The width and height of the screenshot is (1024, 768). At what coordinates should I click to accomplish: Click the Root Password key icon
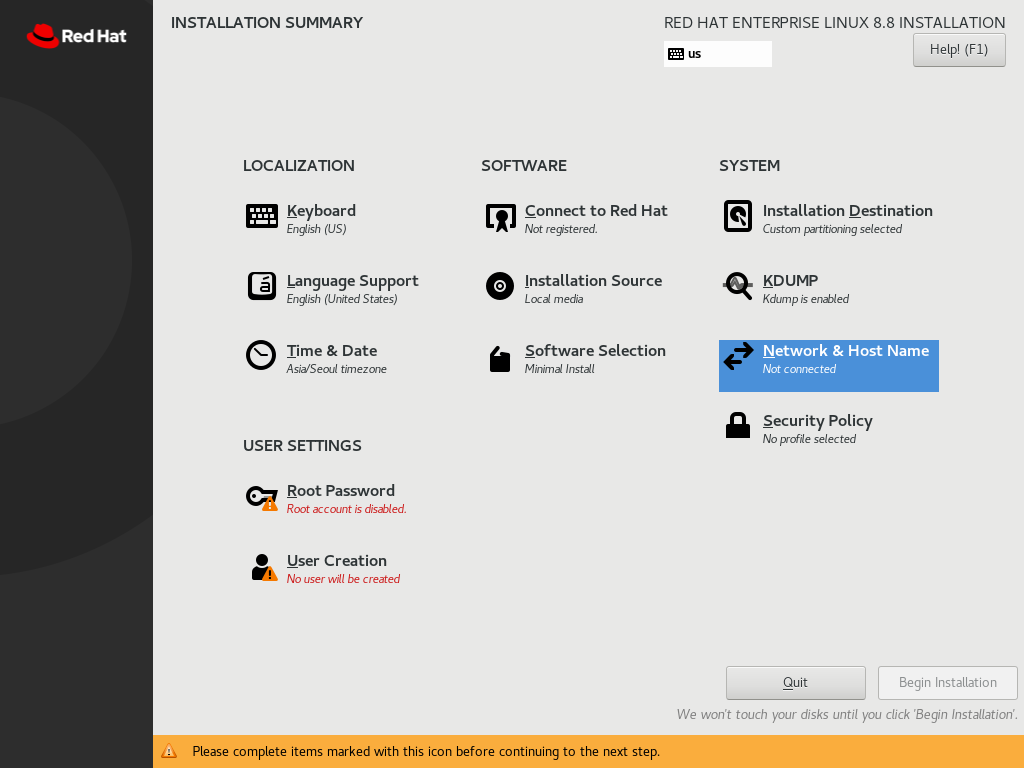click(262, 498)
